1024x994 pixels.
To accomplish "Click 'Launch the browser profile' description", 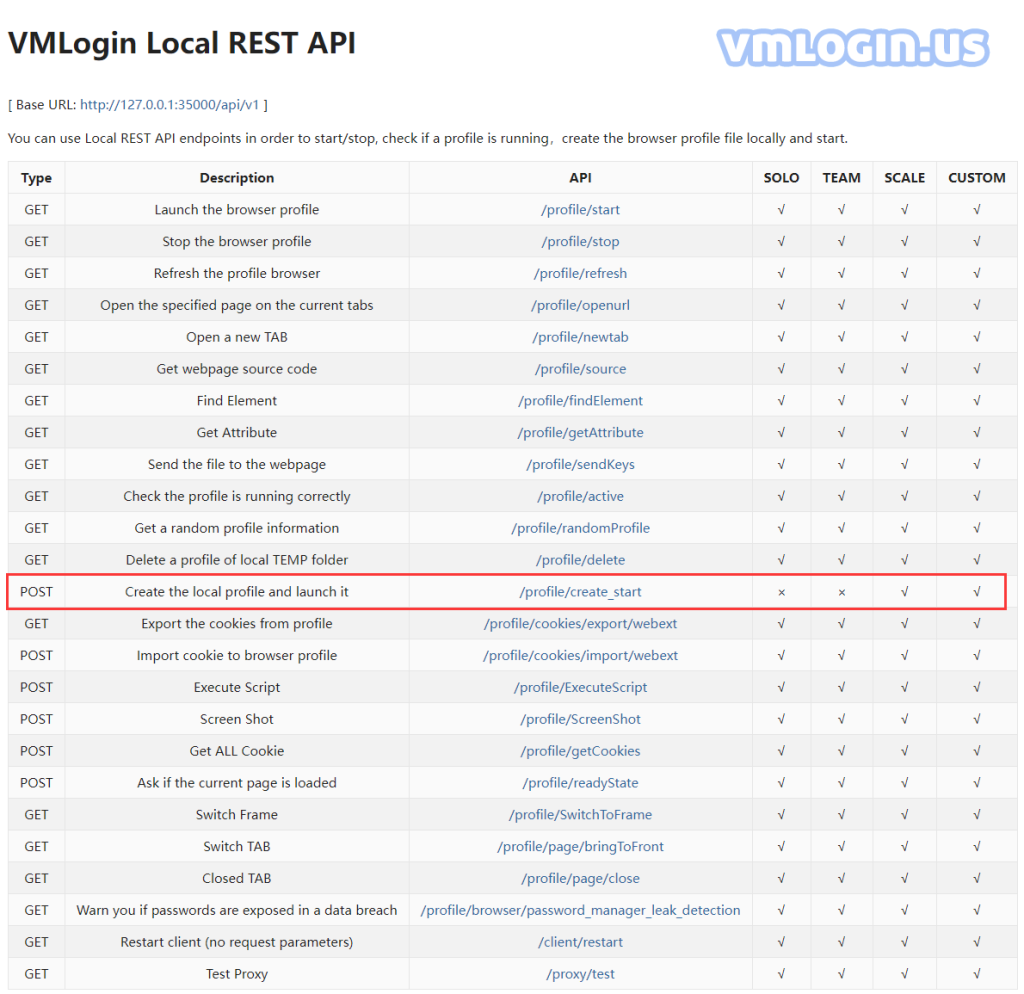I will tap(236, 210).
